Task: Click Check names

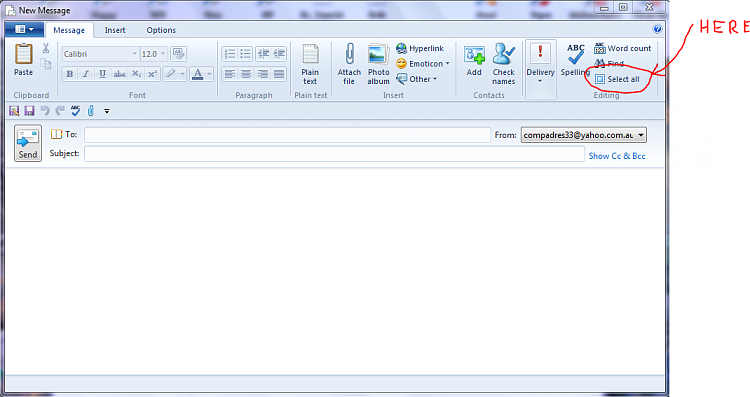Action: point(504,64)
